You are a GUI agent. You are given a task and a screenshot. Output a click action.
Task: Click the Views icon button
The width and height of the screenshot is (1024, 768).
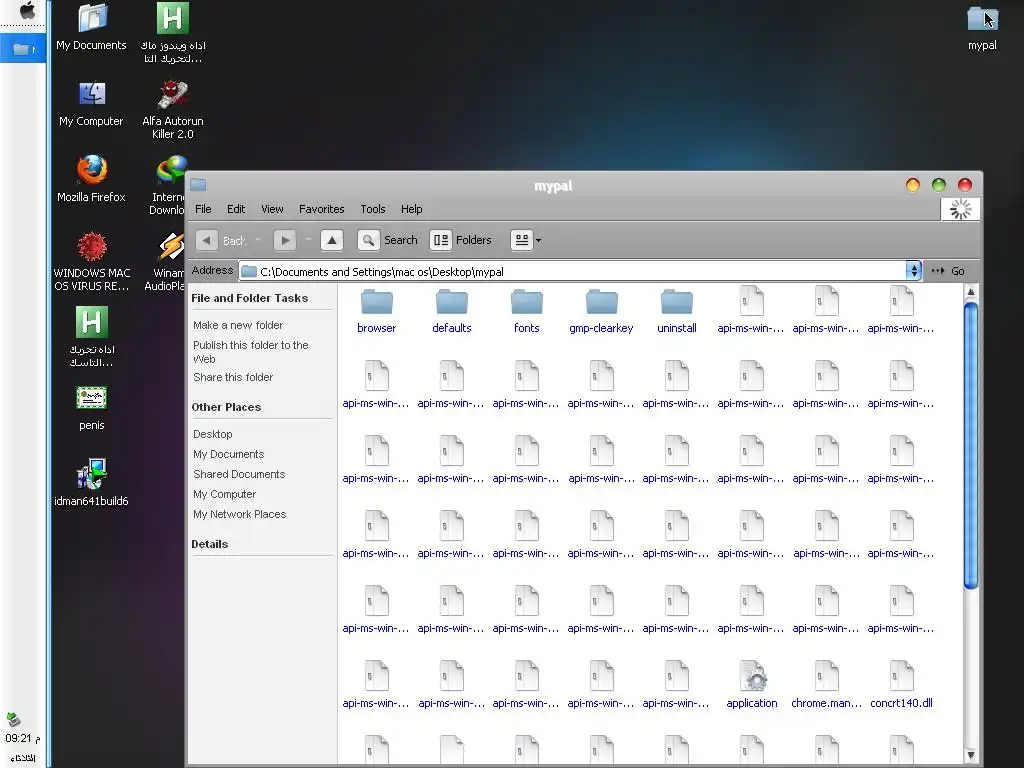(x=522, y=240)
